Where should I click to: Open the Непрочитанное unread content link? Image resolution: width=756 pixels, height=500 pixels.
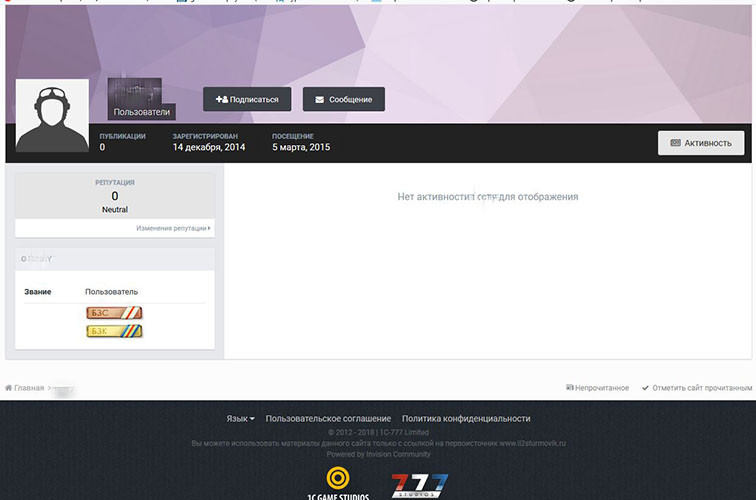click(597, 388)
